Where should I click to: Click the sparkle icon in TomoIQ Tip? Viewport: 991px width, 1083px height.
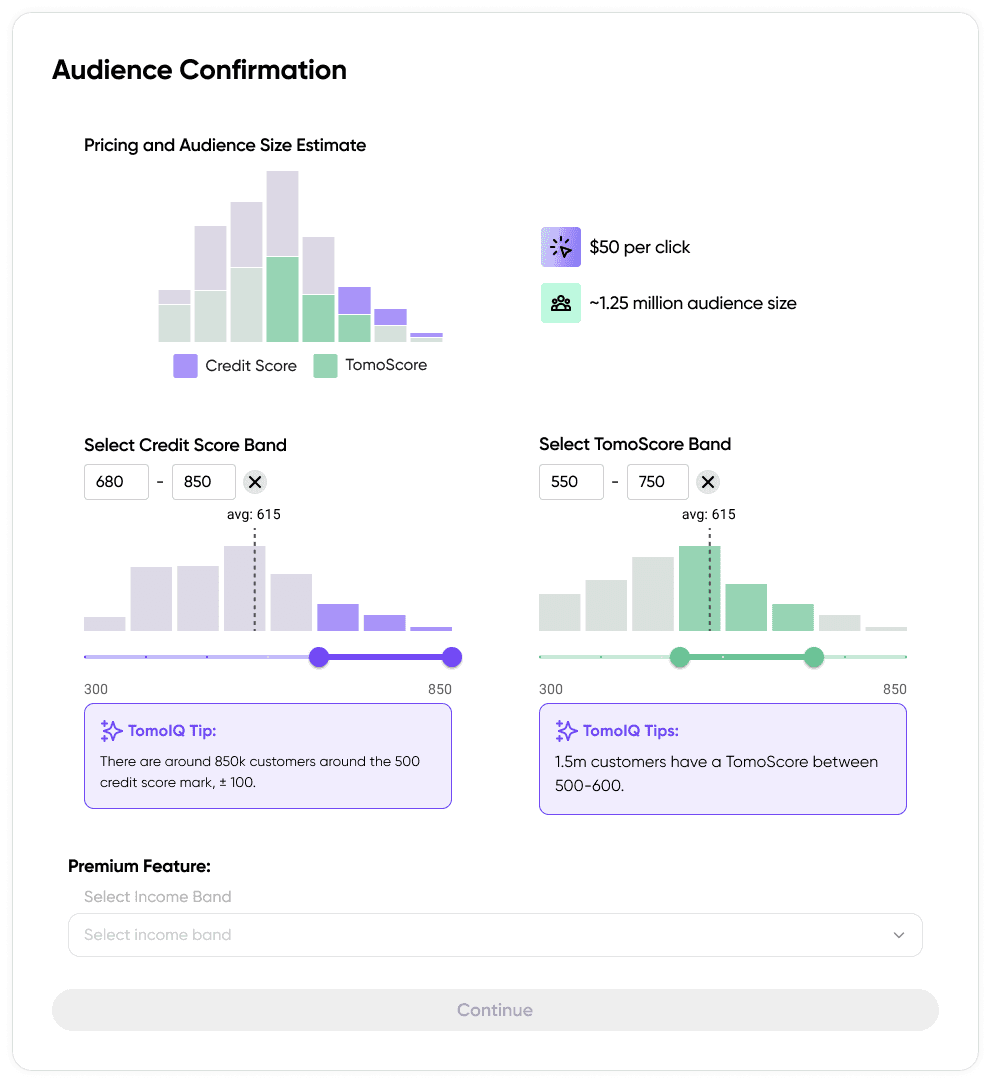[111, 731]
